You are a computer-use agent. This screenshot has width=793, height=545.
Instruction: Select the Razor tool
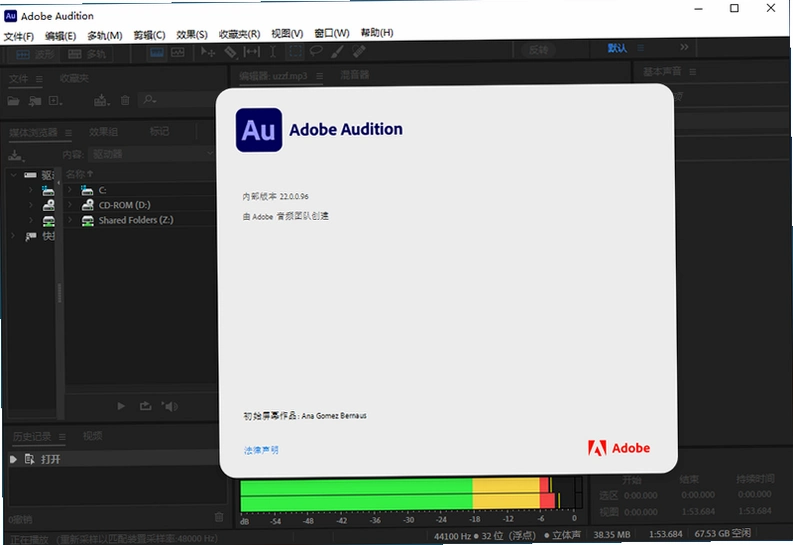[230, 52]
